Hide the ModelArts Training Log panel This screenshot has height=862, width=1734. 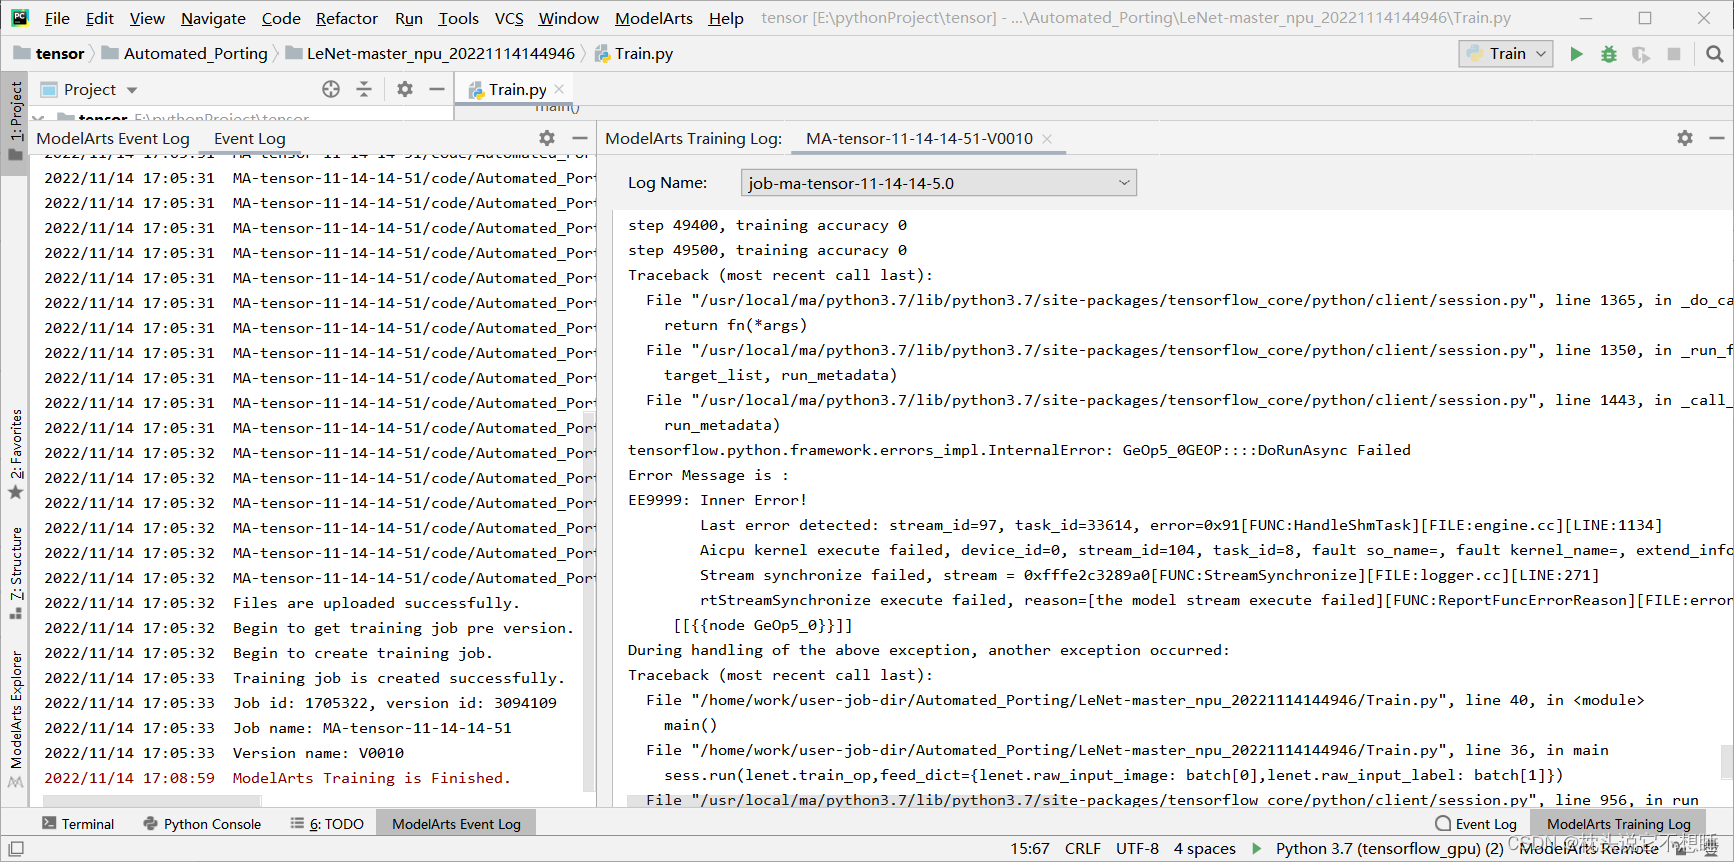pos(1717,138)
